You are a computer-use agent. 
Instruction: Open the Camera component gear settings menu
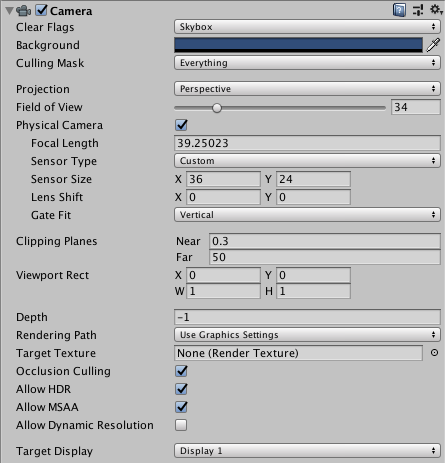(436, 10)
